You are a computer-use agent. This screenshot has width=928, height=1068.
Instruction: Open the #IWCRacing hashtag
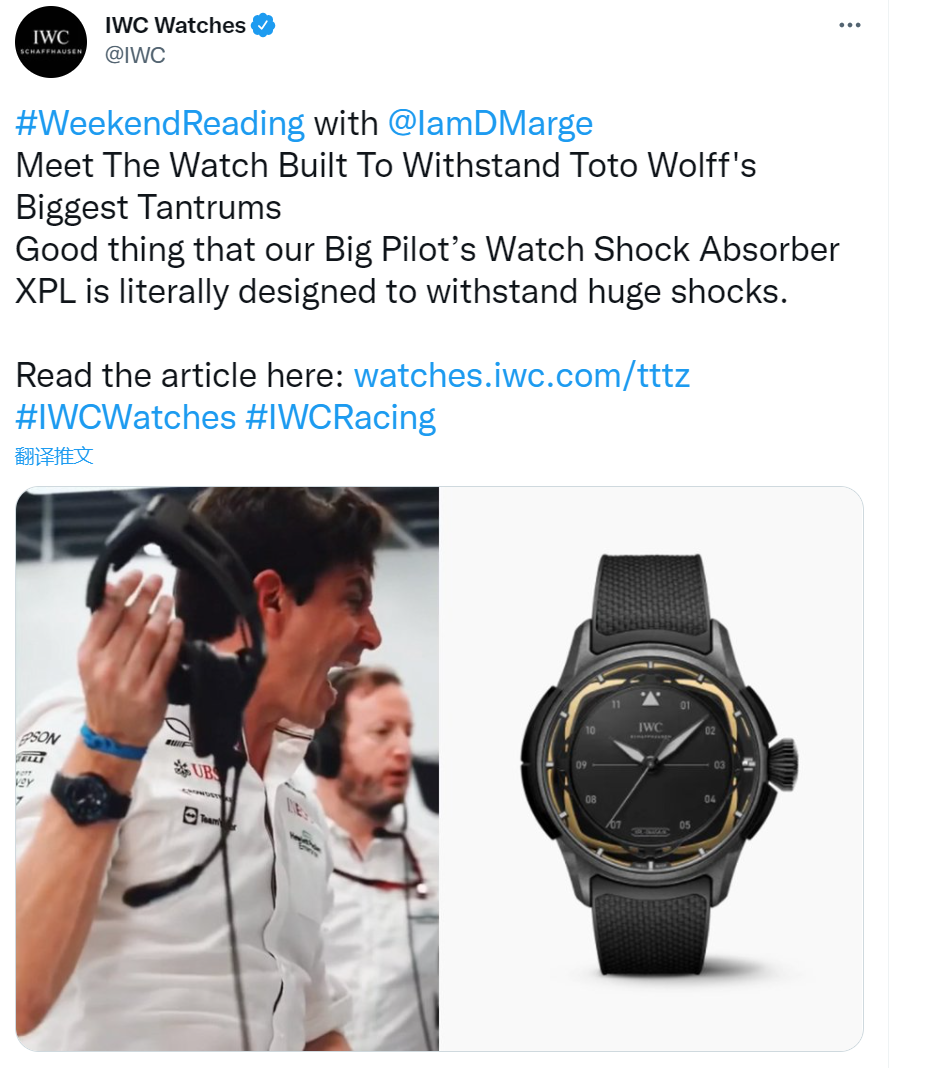[x=341, y=418]
